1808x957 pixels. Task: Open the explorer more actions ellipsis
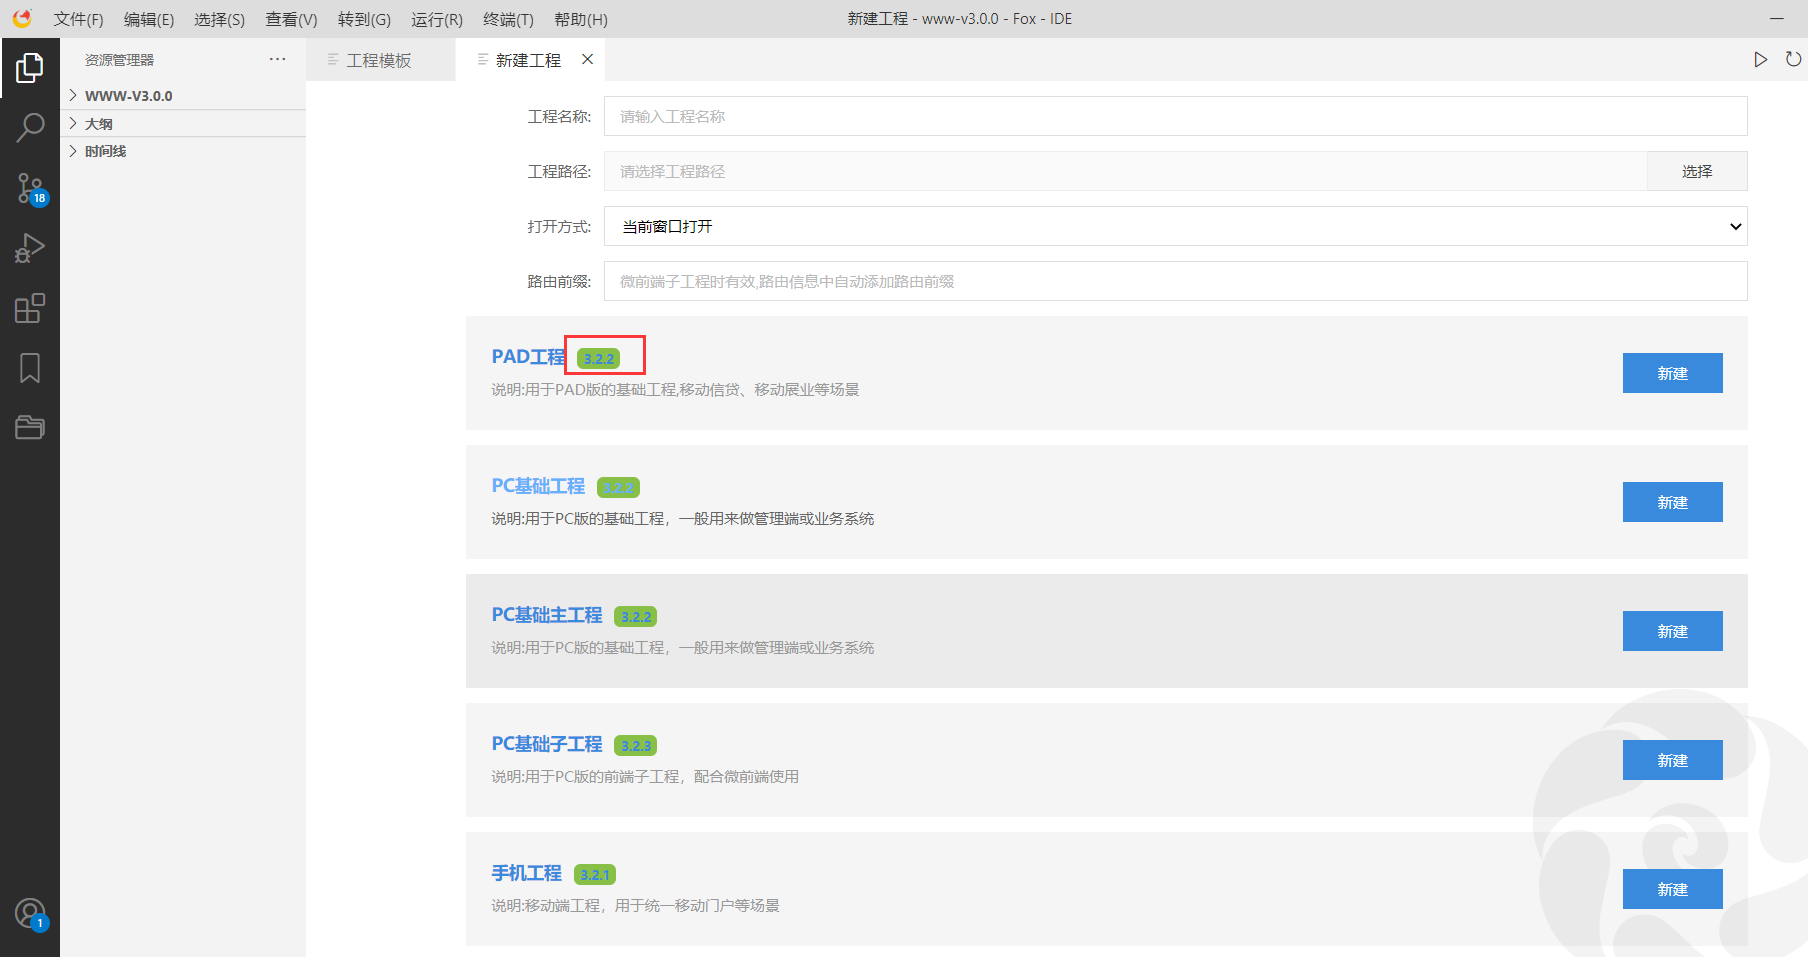pos(277,60)
